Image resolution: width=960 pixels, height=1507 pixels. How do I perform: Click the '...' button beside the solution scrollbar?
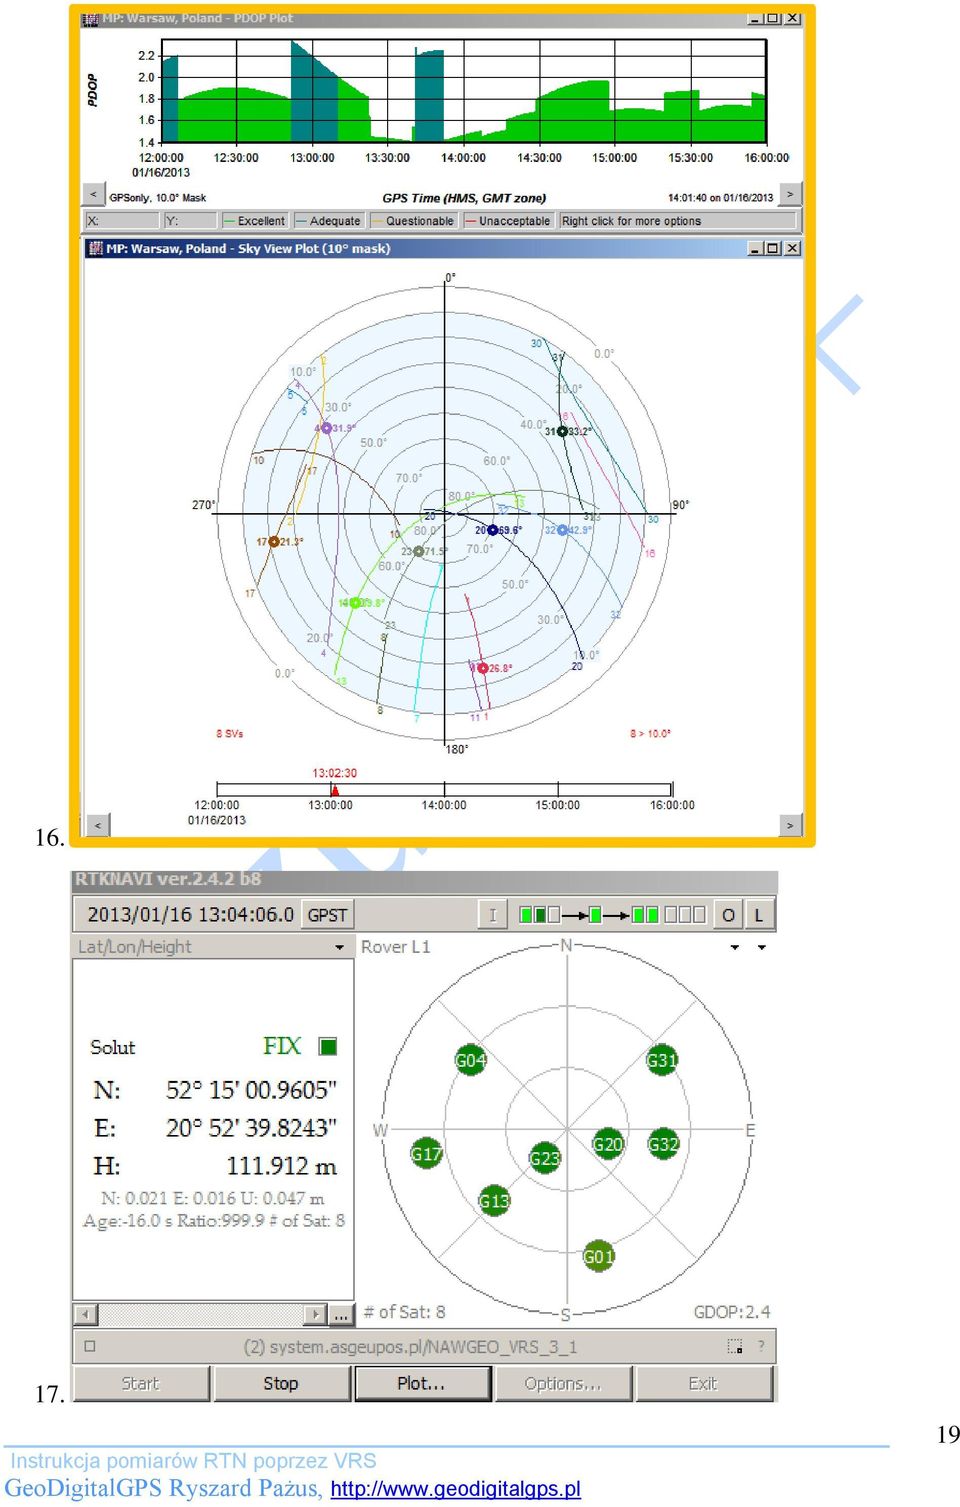(341, 1314)
